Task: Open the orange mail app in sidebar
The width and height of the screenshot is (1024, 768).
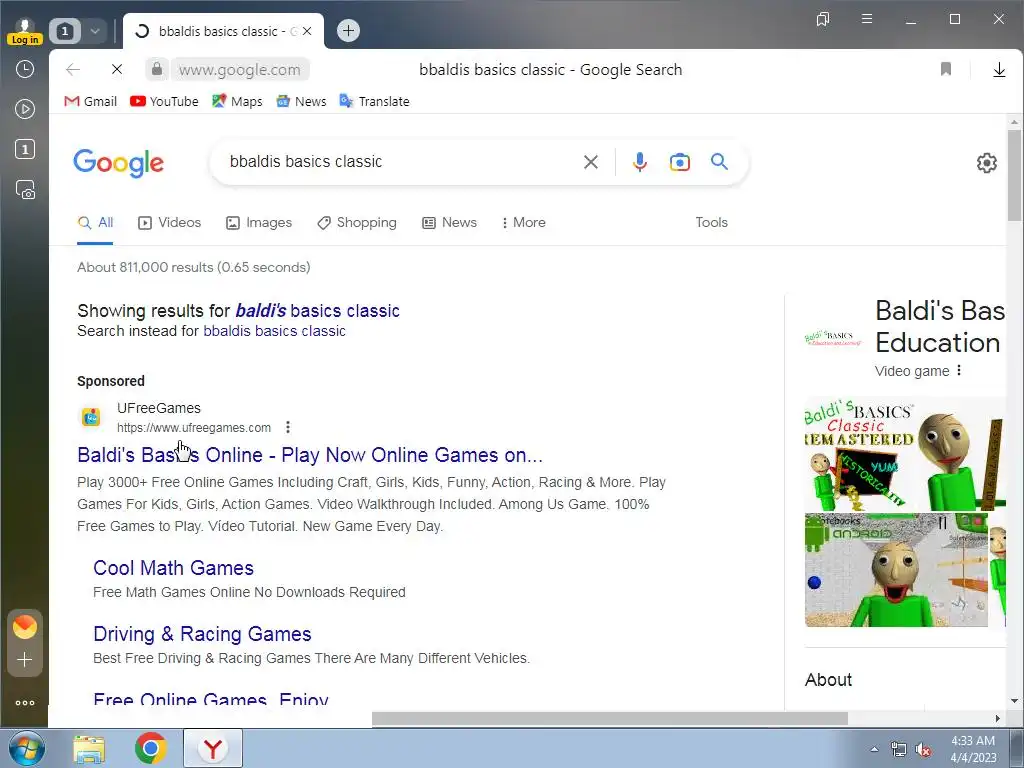Action: 25,627
